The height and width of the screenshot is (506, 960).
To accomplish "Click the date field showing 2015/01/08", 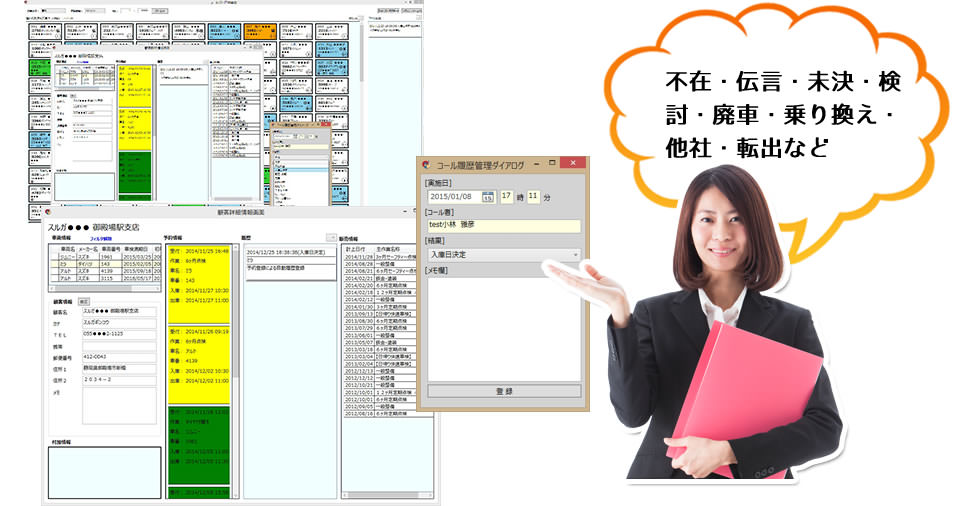I will coord(461,197).
